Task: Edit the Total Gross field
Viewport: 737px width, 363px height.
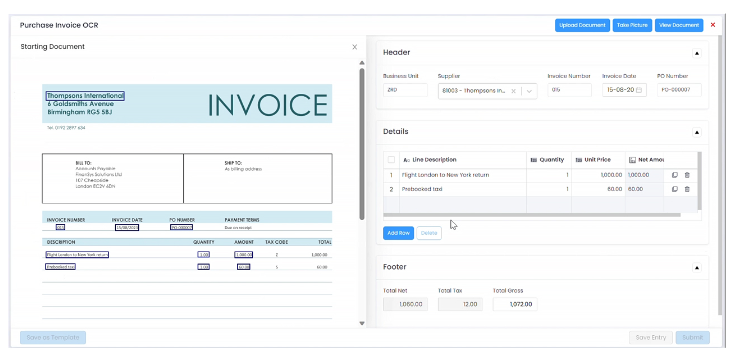Action: pos(515,304)
